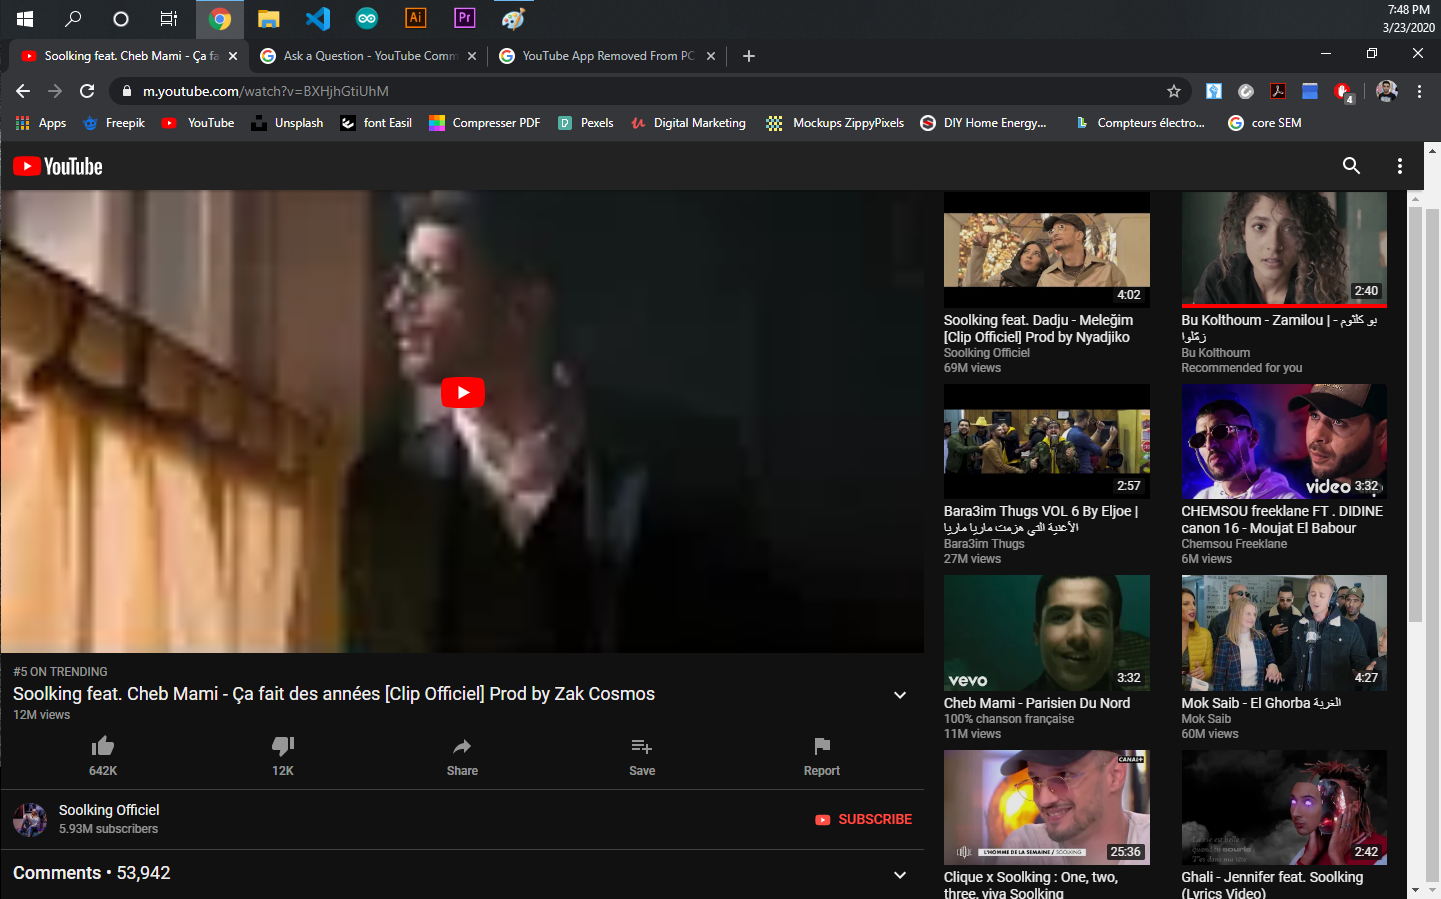Open YouTube search magnifier icon
1441x899 pixels.
[x=1351, y=166]
